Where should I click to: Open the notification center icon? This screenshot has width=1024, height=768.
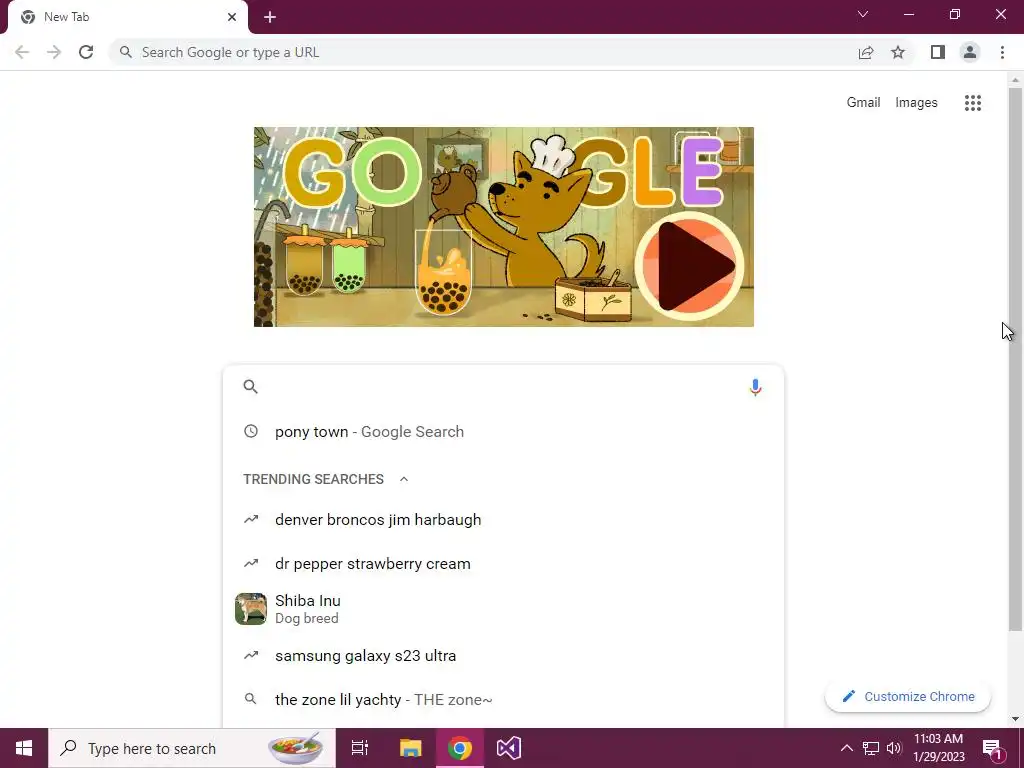point(993,748)
